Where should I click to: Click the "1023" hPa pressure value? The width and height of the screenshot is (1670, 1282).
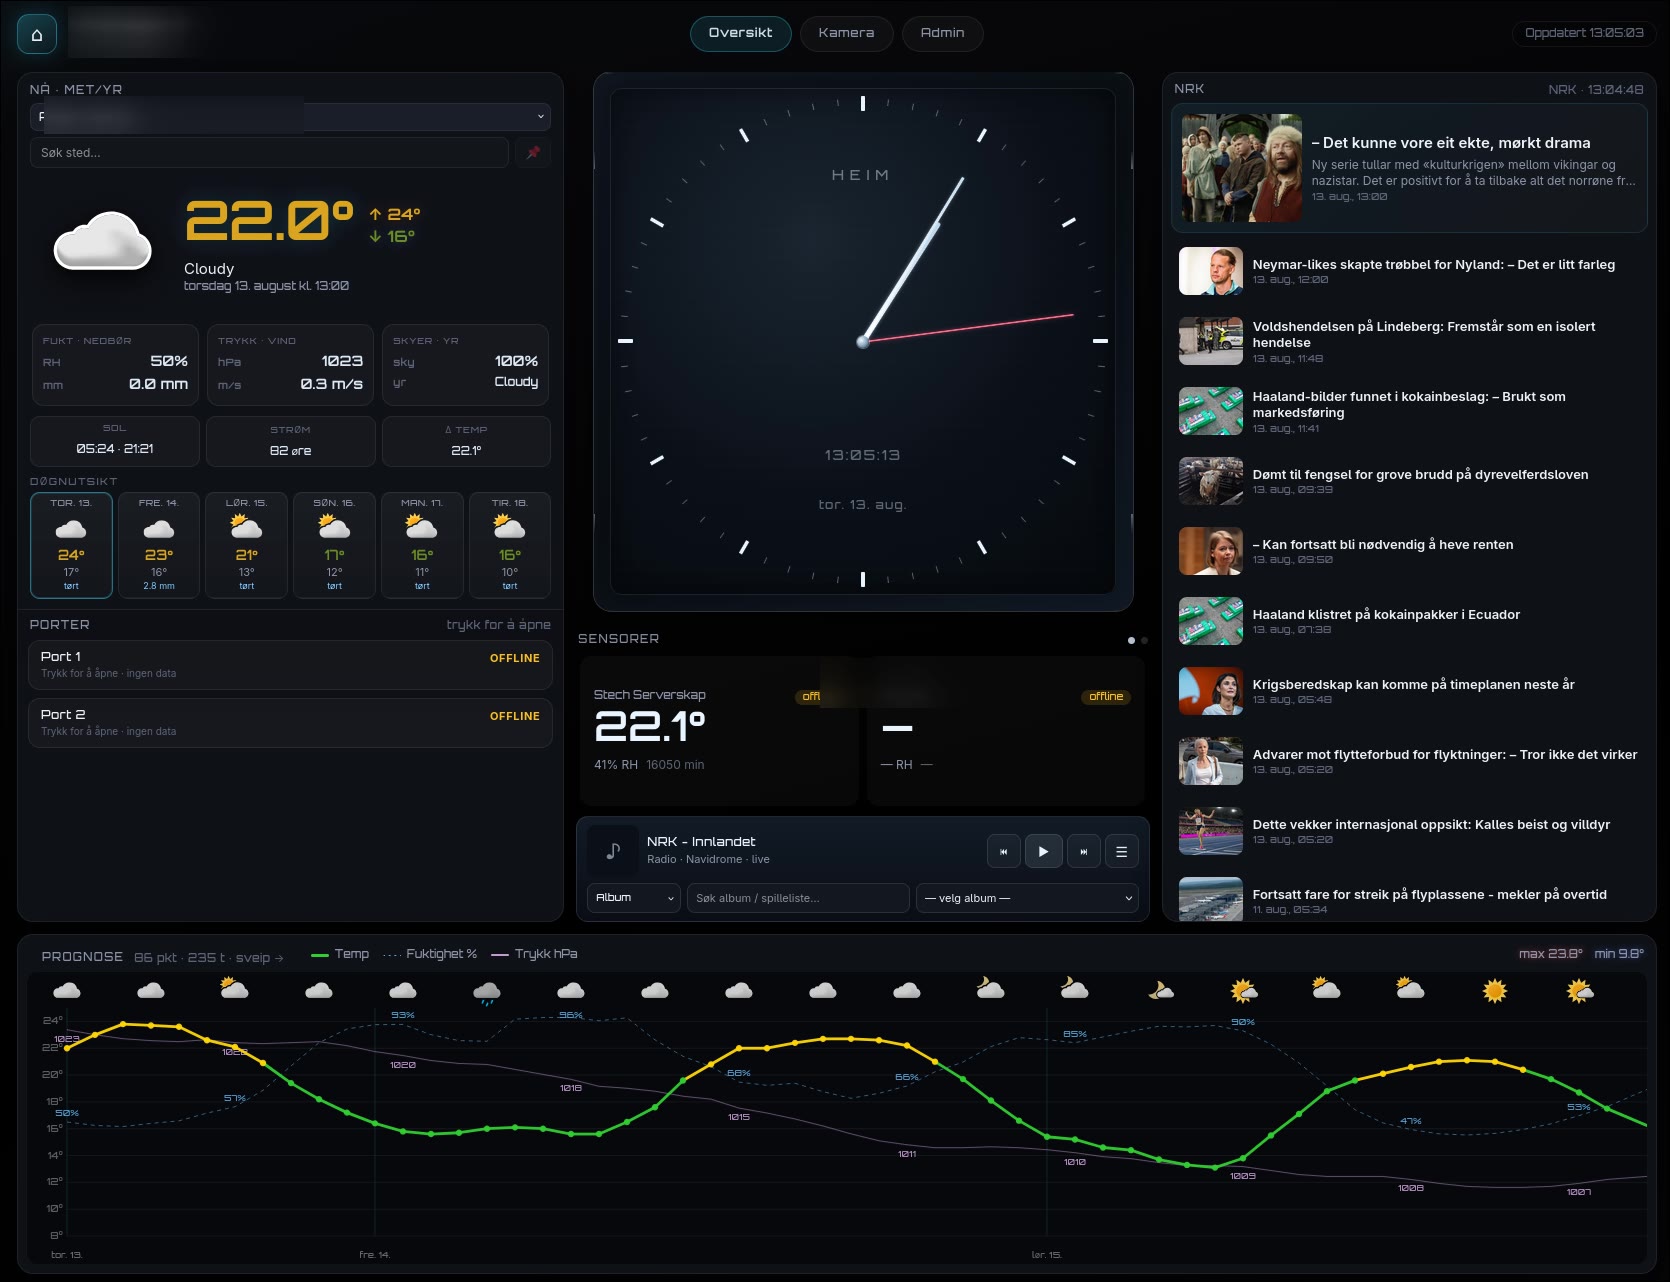(342, 361)
